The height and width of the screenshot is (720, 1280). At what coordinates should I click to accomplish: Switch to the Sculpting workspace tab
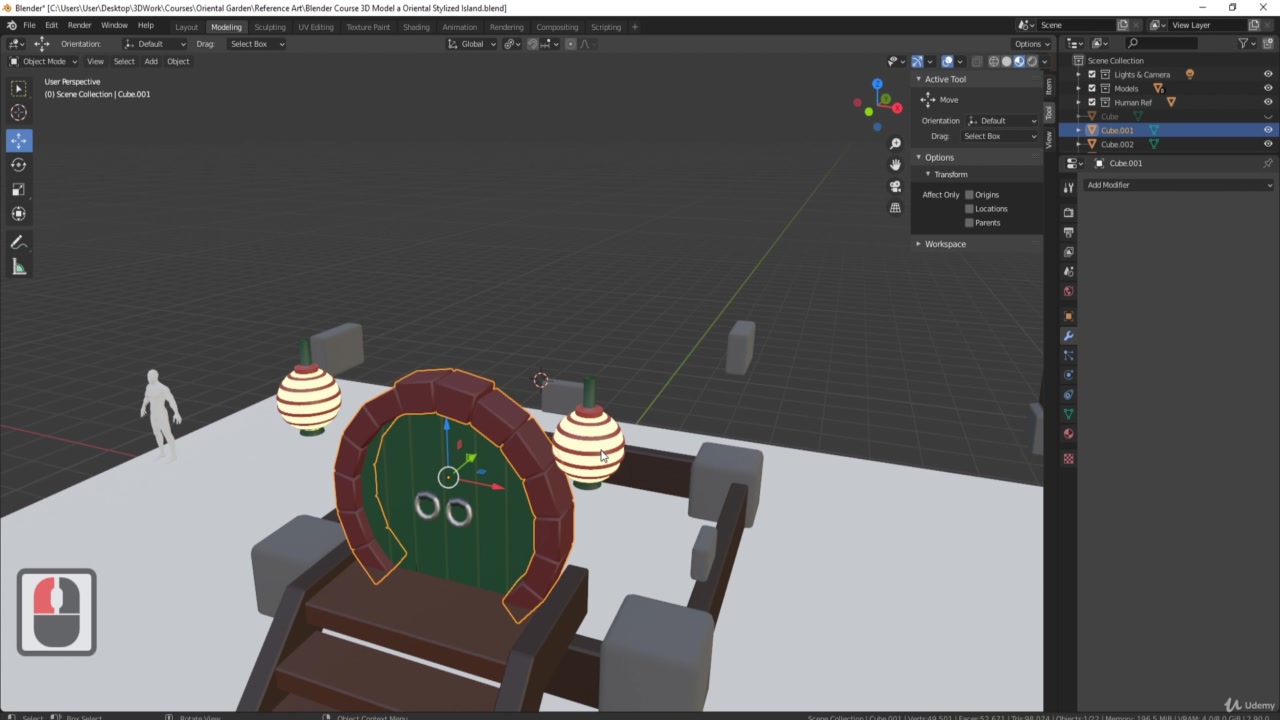pyautogui.click(x=270, y=27)
